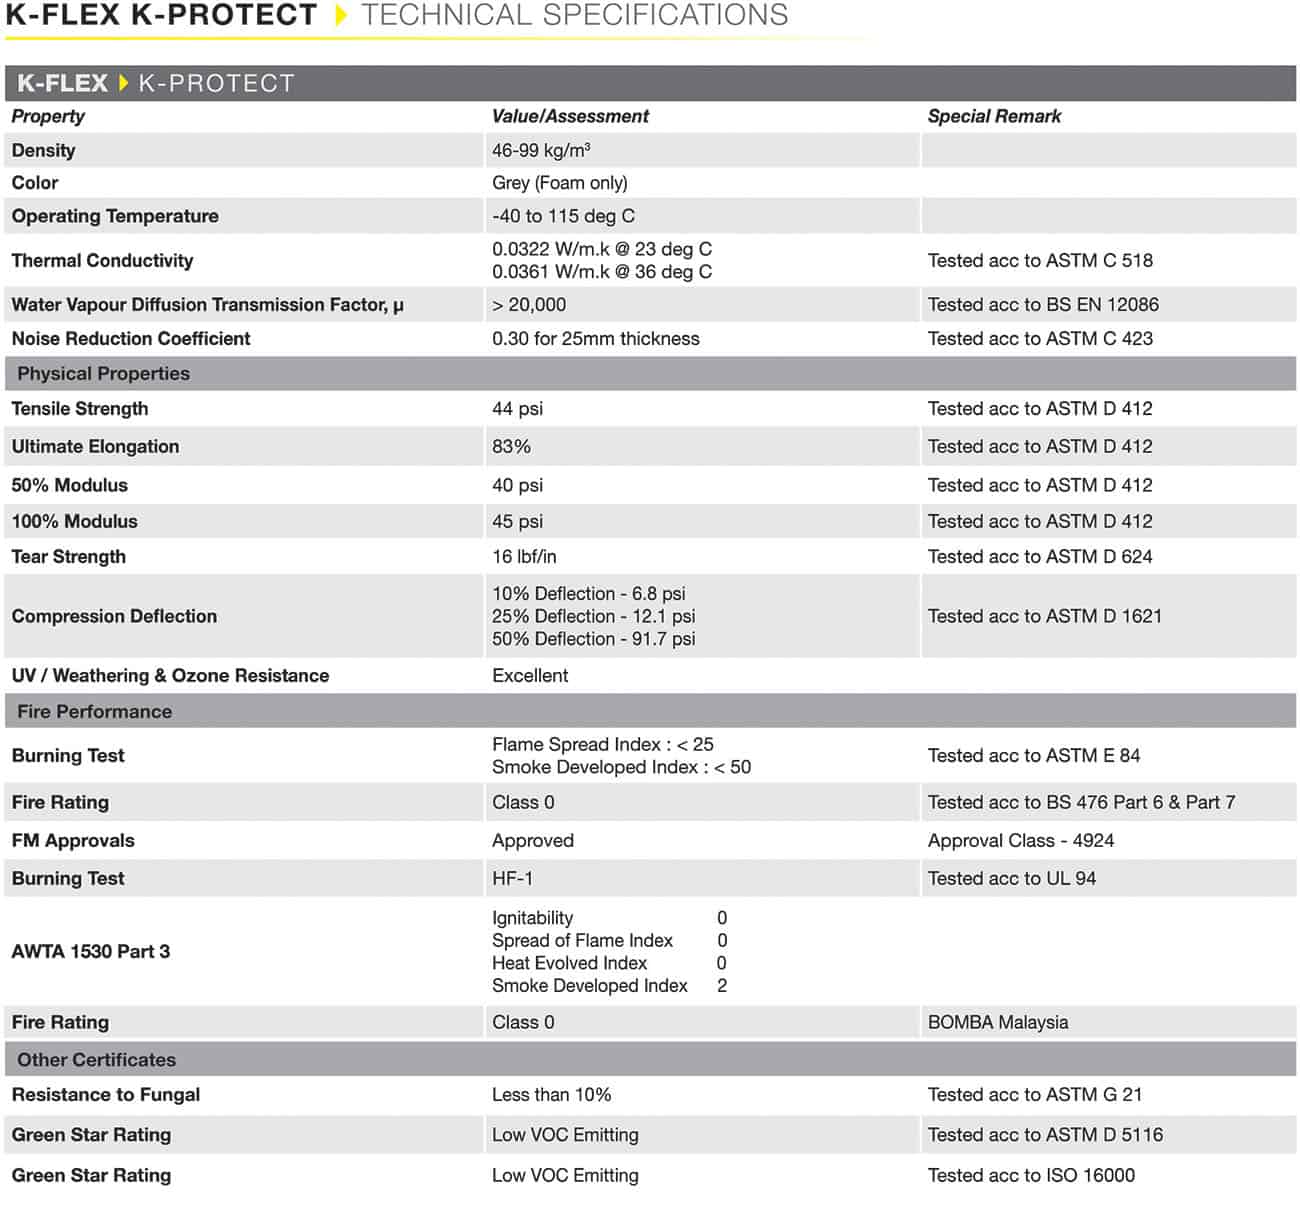Click 'Smoke Developed Index : < 50' line
This screenshot has width=1300, height=1208.
pos(621,768)
